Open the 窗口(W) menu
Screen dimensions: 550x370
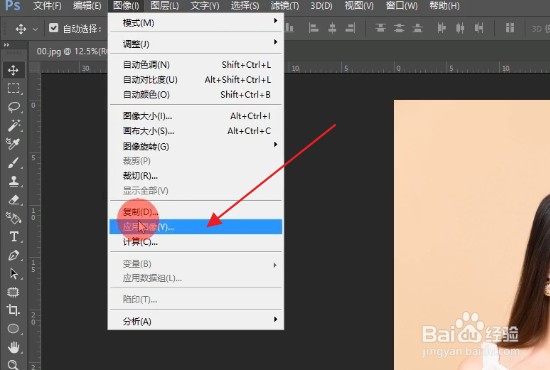(402, 6)
